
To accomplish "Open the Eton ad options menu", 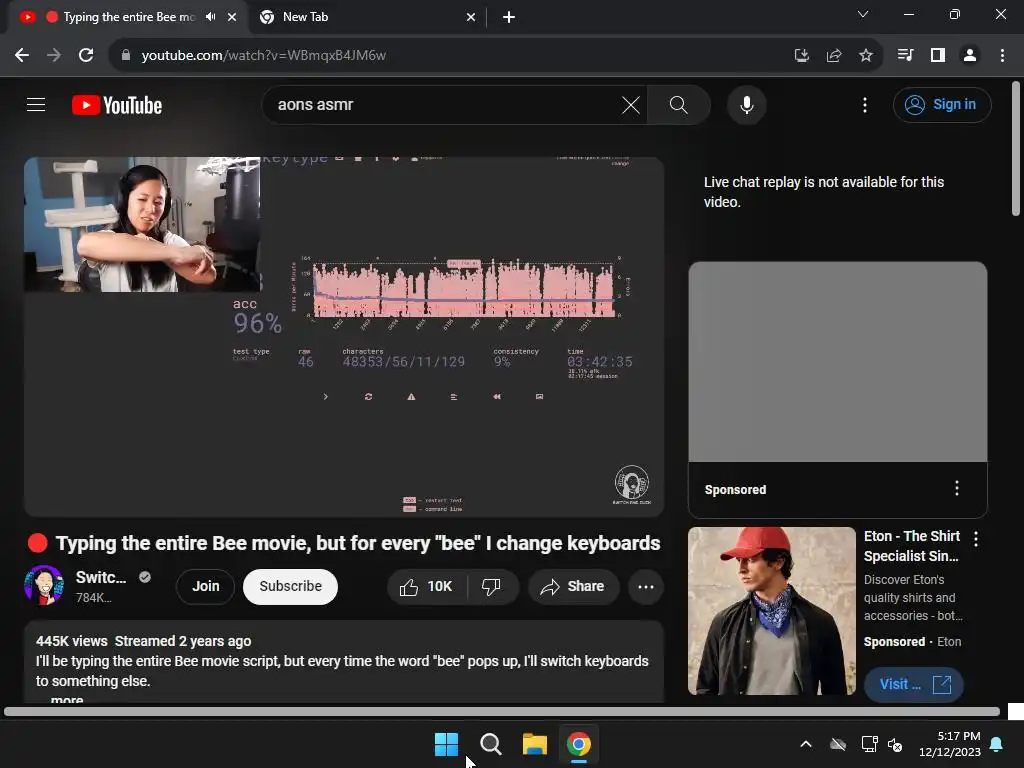I will point(976,539).
